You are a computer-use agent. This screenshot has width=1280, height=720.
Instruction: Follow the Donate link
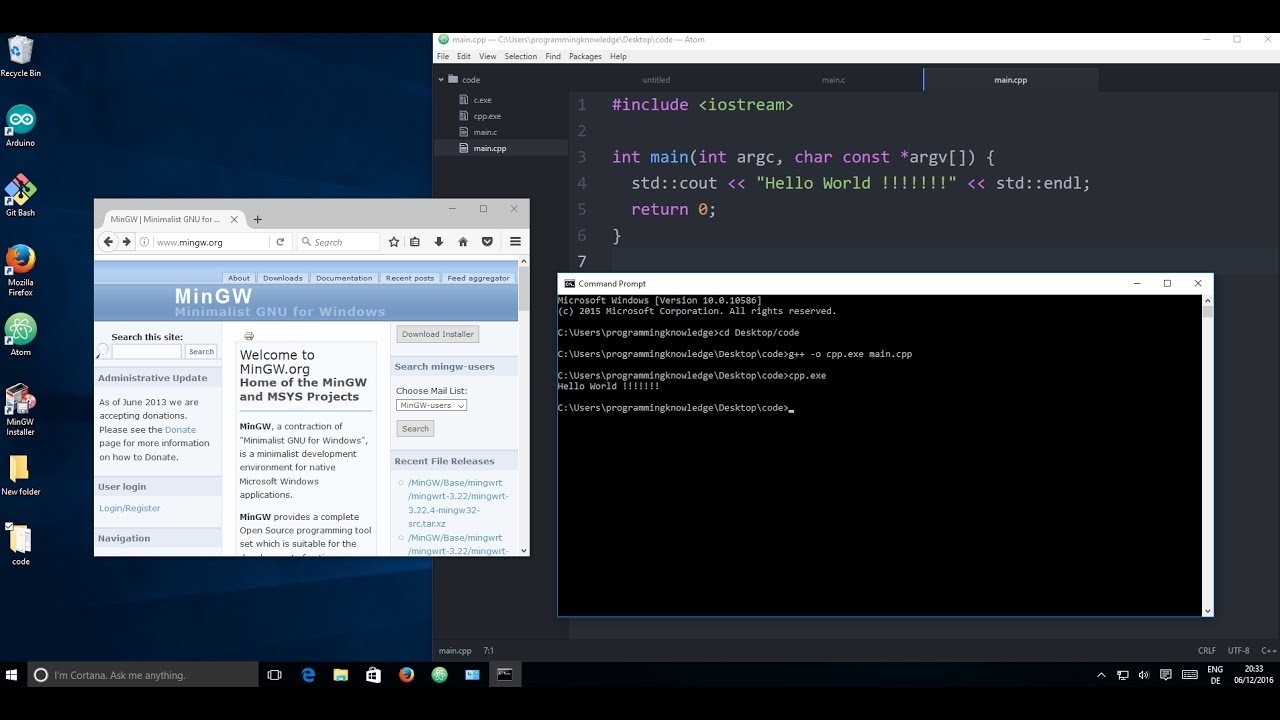pyautogui.click(x=180, y=430)
